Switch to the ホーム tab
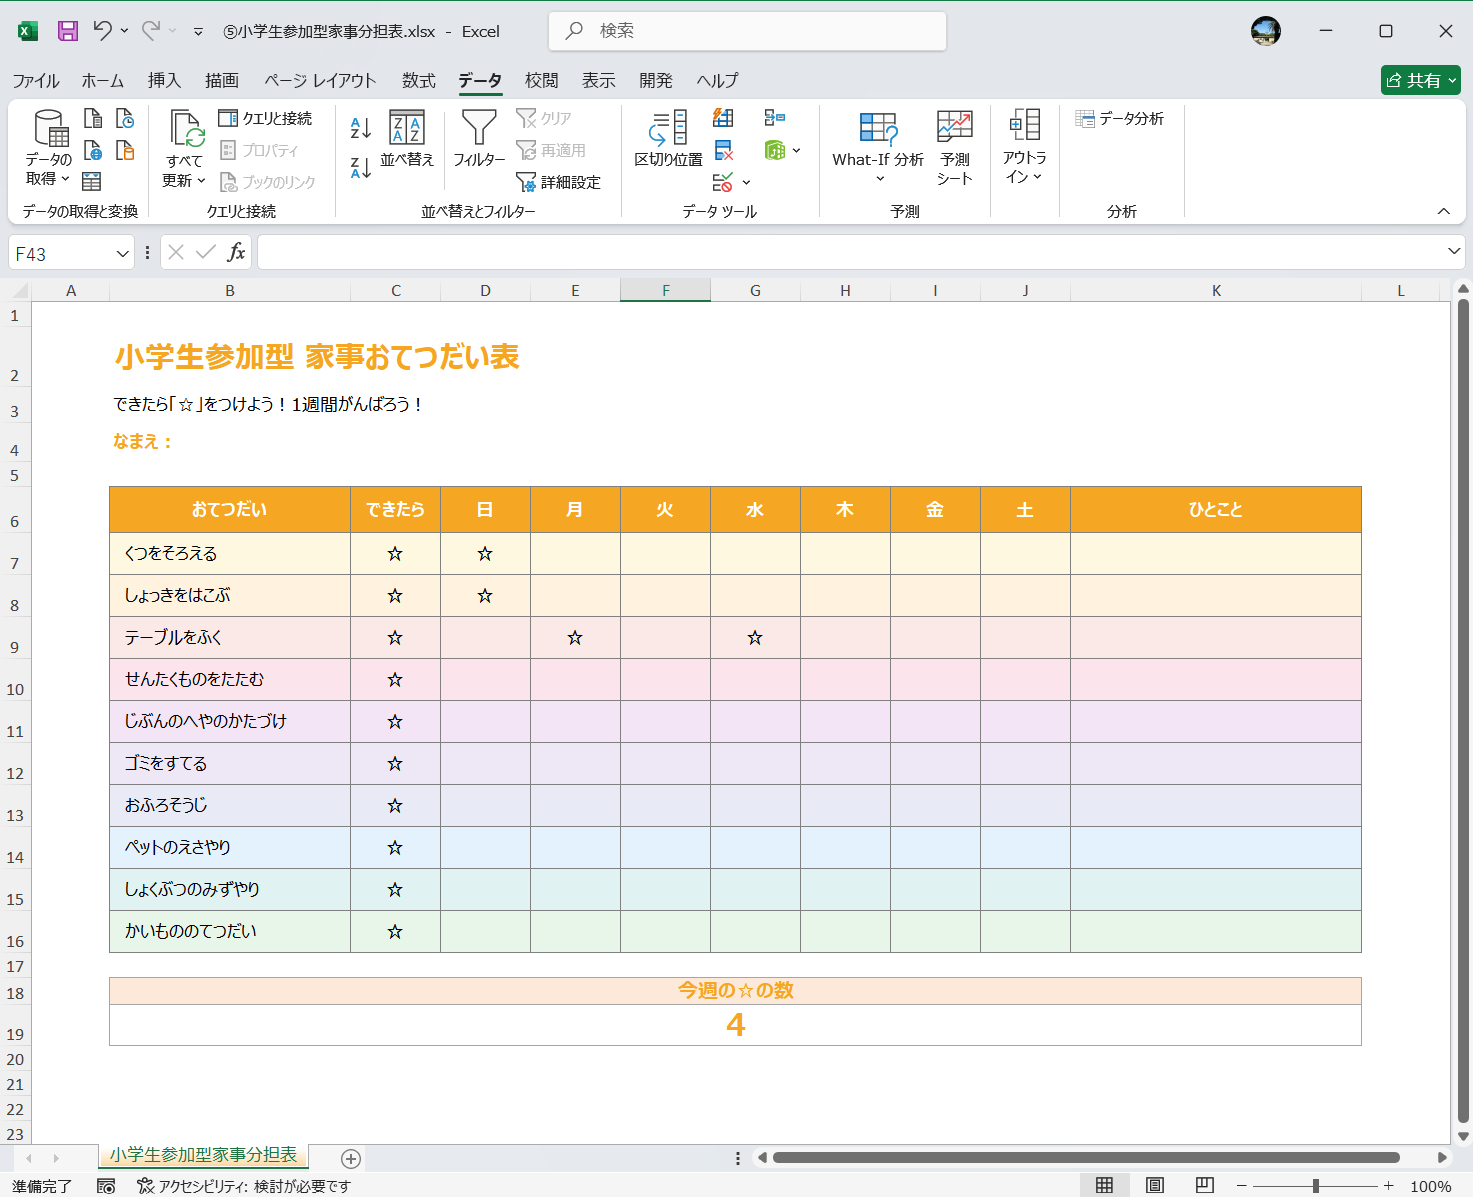 click(103, 80)
